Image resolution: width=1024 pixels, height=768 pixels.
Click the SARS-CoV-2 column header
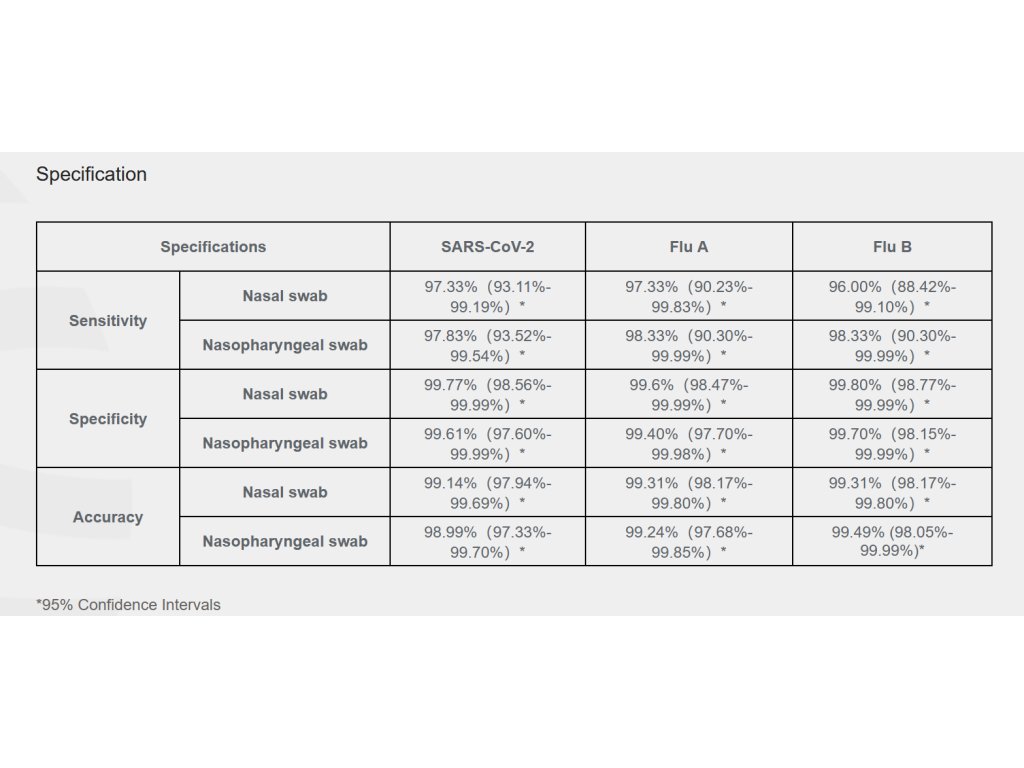pyautogui.click(x=487, y=246)
